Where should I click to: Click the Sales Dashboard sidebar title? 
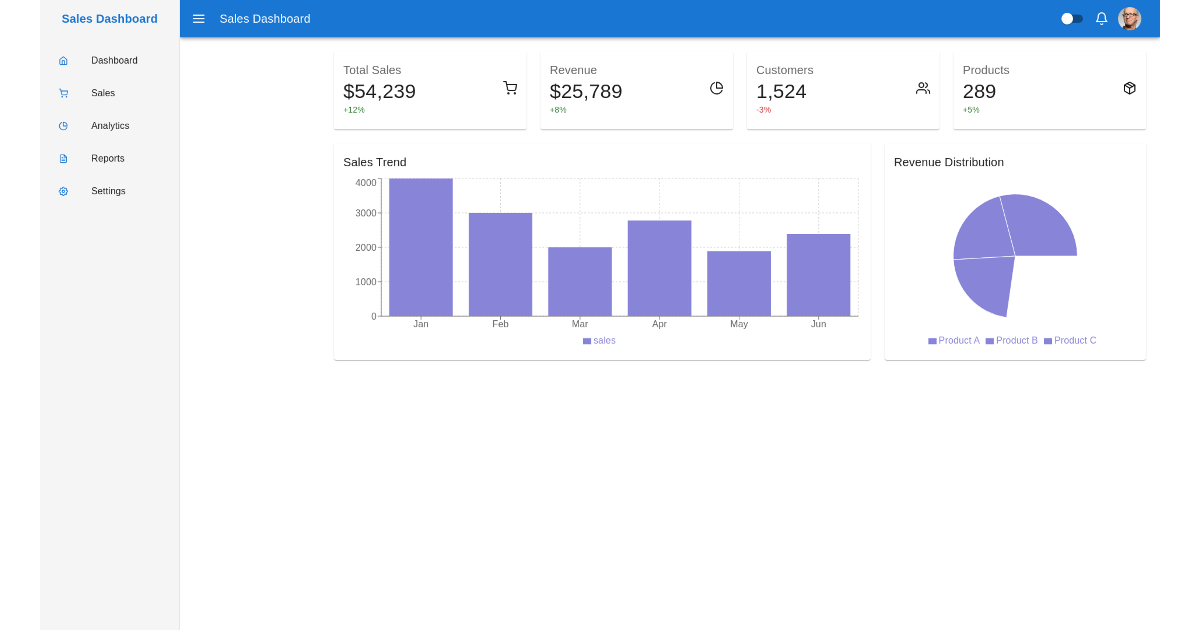[109, 19]
